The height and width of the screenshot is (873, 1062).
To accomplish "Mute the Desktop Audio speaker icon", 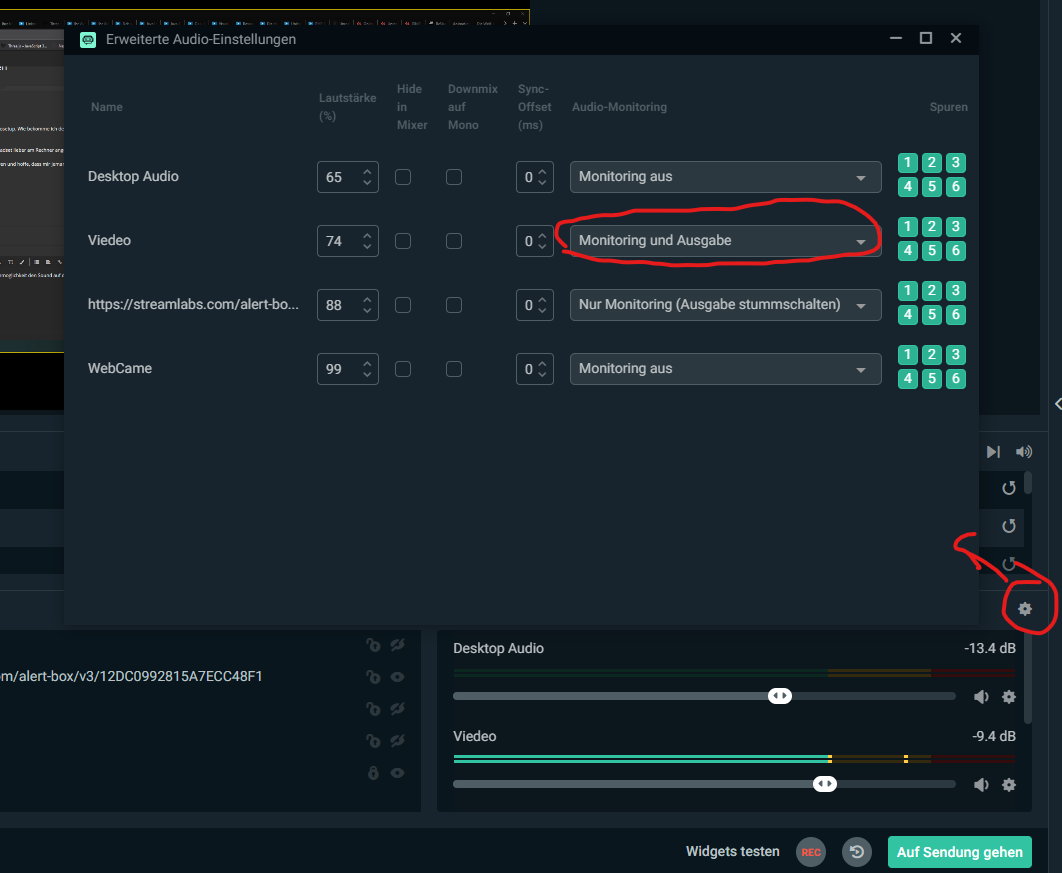I will point(981,697).
